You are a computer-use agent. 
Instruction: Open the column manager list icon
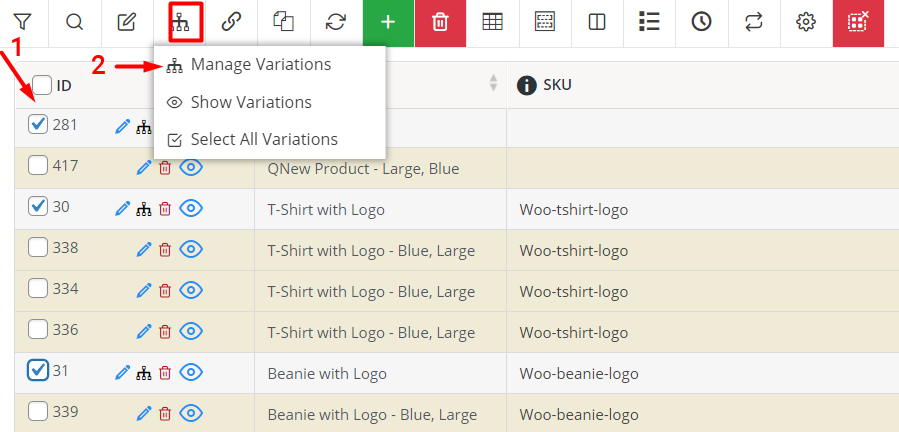(650, 22)
